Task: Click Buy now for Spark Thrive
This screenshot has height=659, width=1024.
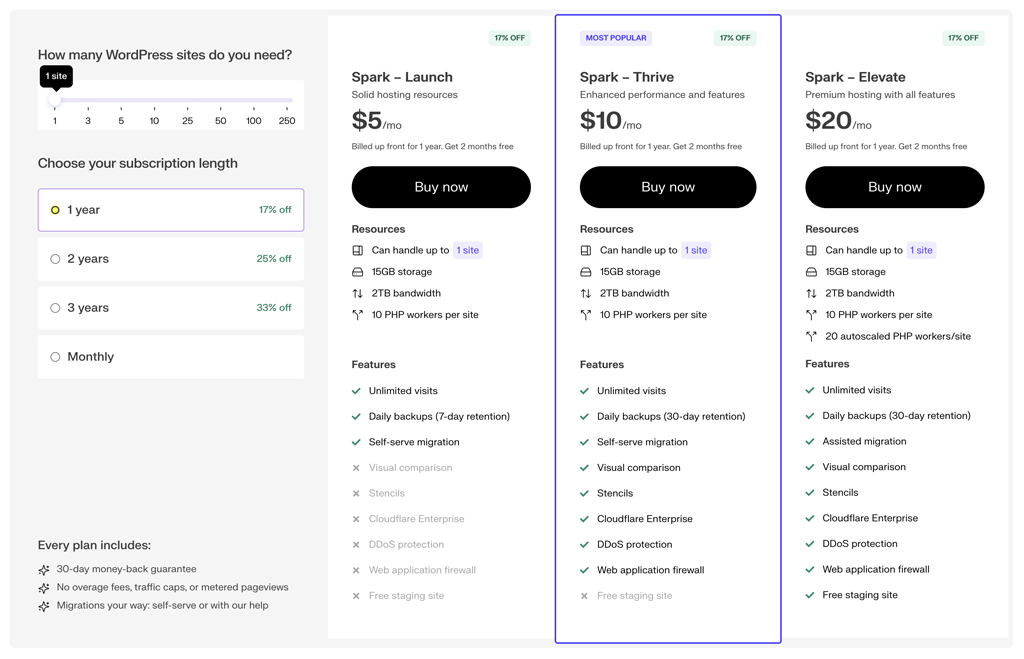Action: coord(668,187)
